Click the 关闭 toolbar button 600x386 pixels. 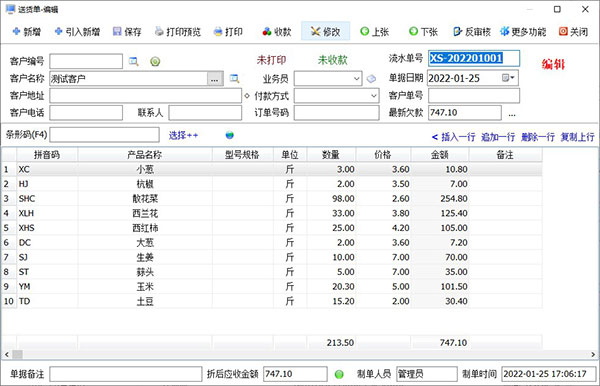[573, 32]
